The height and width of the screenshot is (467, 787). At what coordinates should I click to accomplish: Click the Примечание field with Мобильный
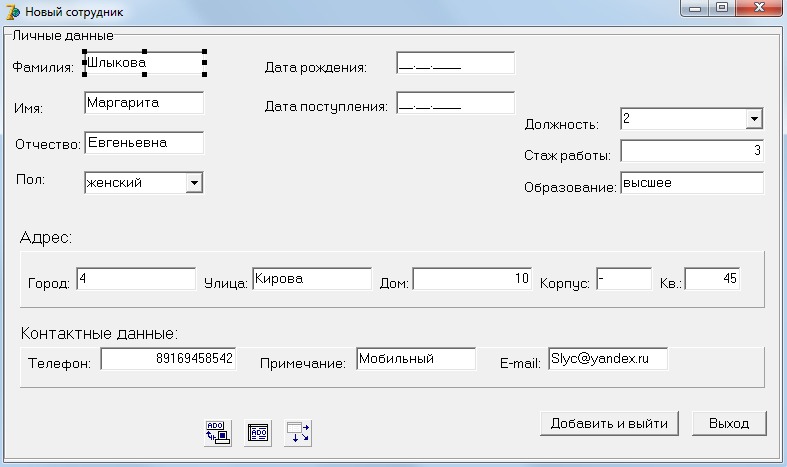416,359
